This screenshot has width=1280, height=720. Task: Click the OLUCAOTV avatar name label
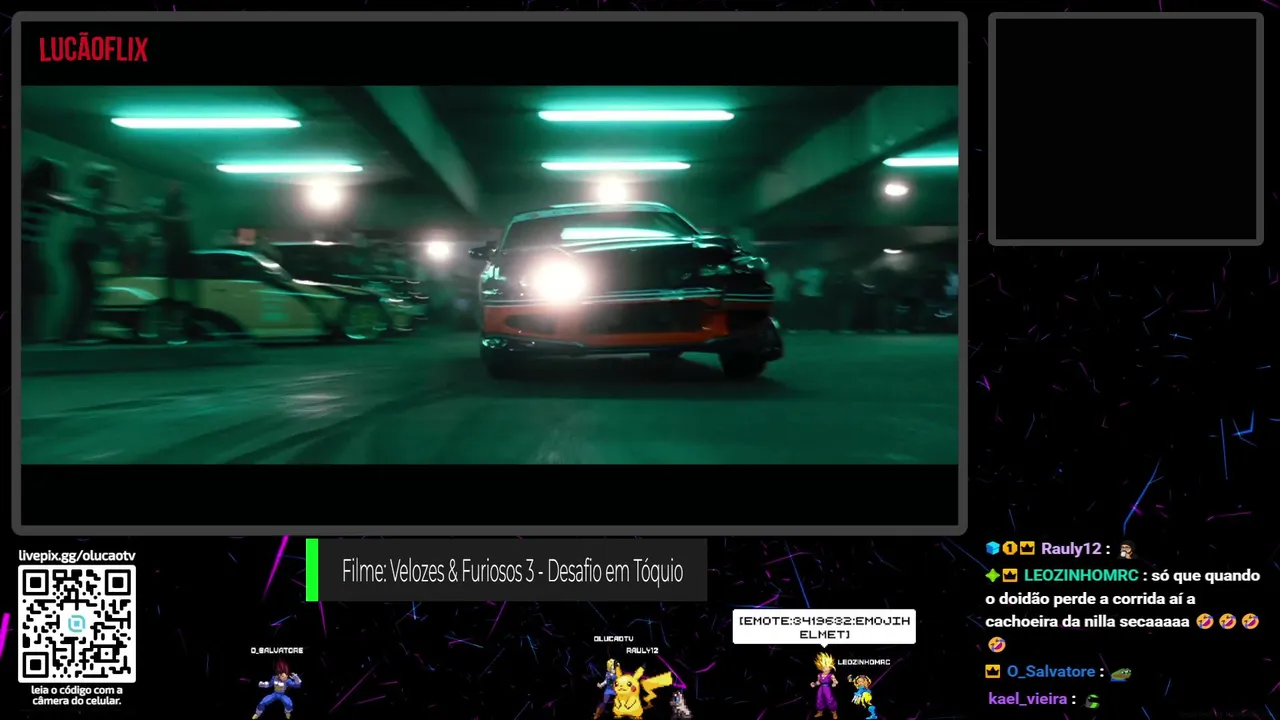point(614,638)
